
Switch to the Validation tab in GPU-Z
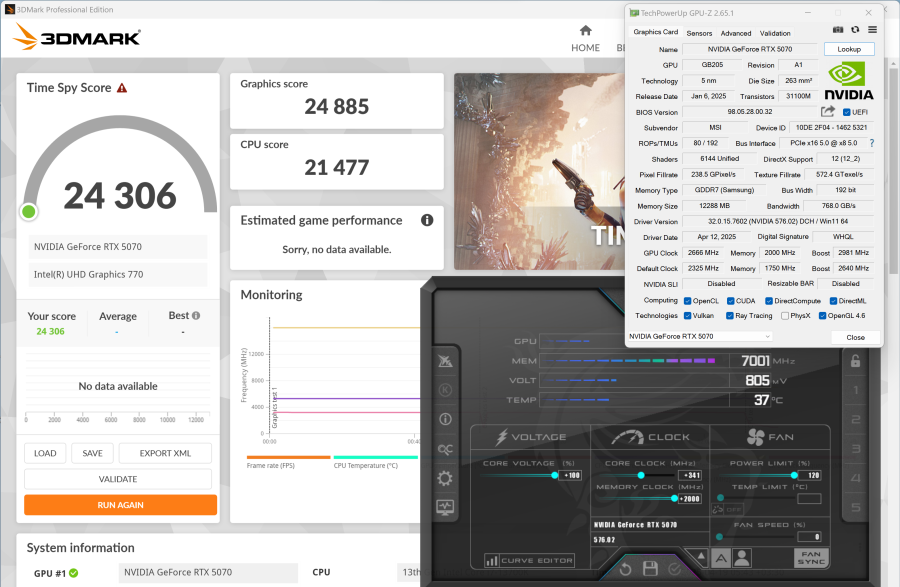pyautogui.click(x=775, y=33)
